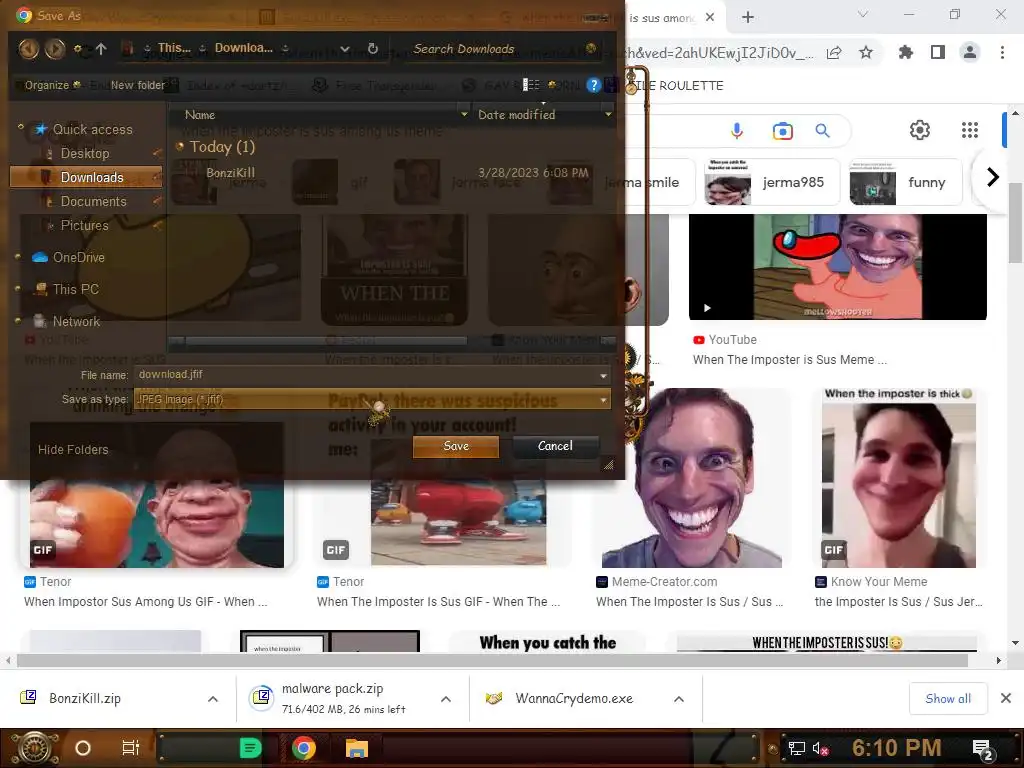The width and height of the screenshot is (1024, 768).
Task: Click the page horizontal scrollbar
Action: point(492,660)
